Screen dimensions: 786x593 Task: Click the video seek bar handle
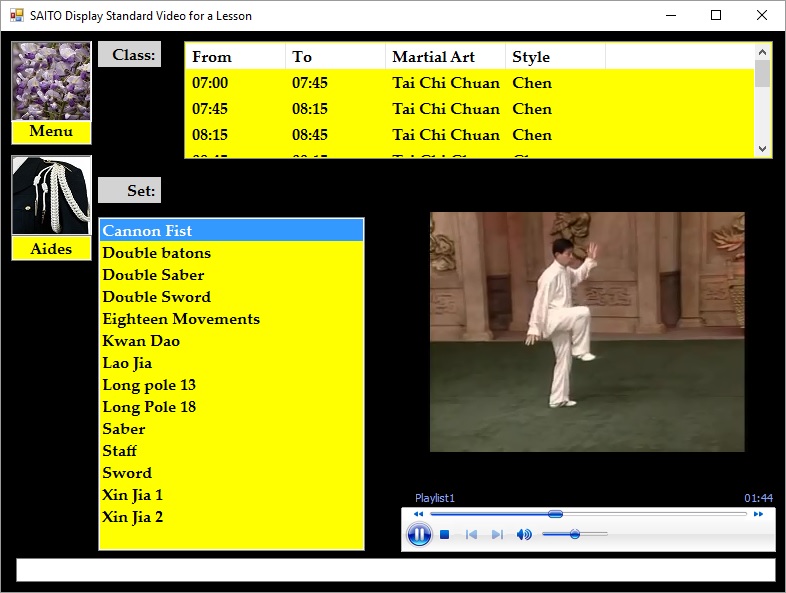click(x=555, y=514)
